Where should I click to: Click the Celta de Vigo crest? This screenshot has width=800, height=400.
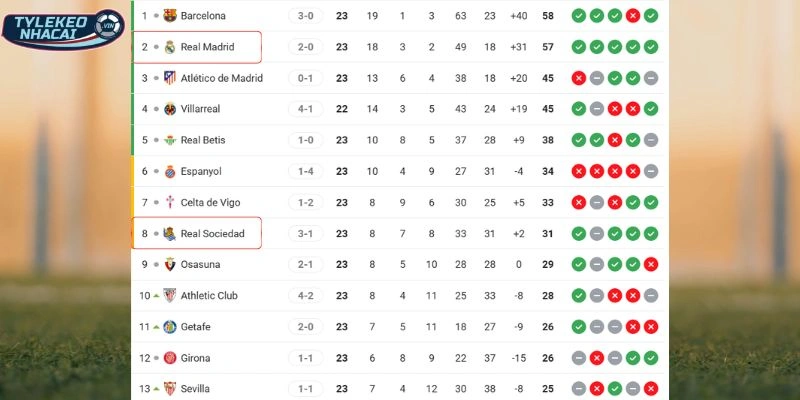[x=170, y=202]
